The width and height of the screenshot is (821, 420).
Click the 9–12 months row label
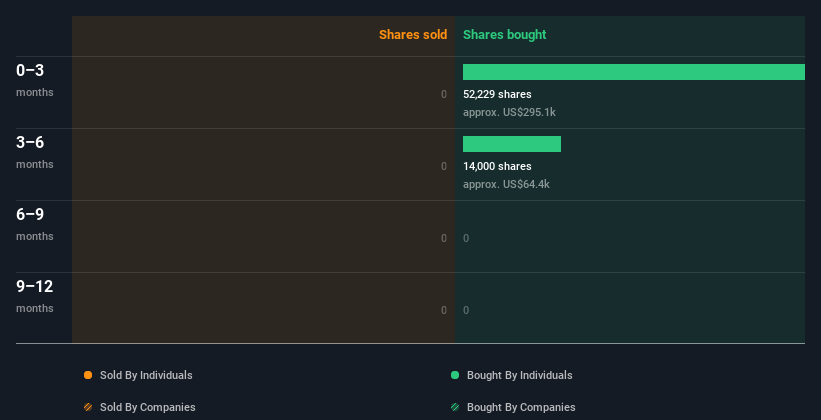(x=35, y=296)
